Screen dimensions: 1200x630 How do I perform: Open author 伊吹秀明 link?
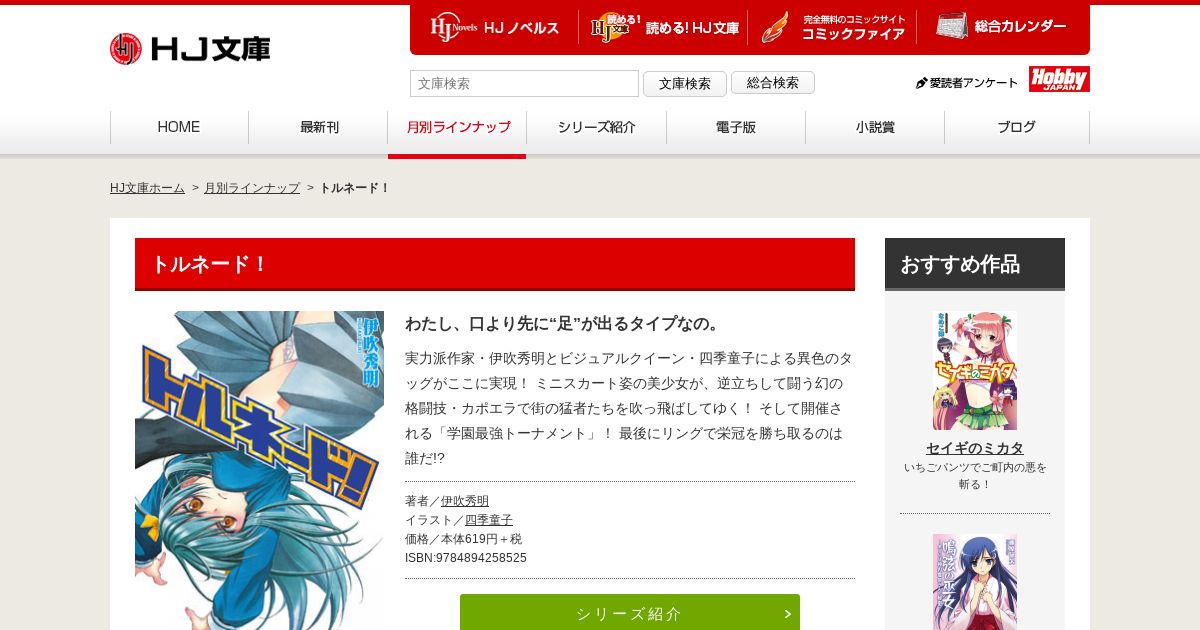click(x=465, y=501)
